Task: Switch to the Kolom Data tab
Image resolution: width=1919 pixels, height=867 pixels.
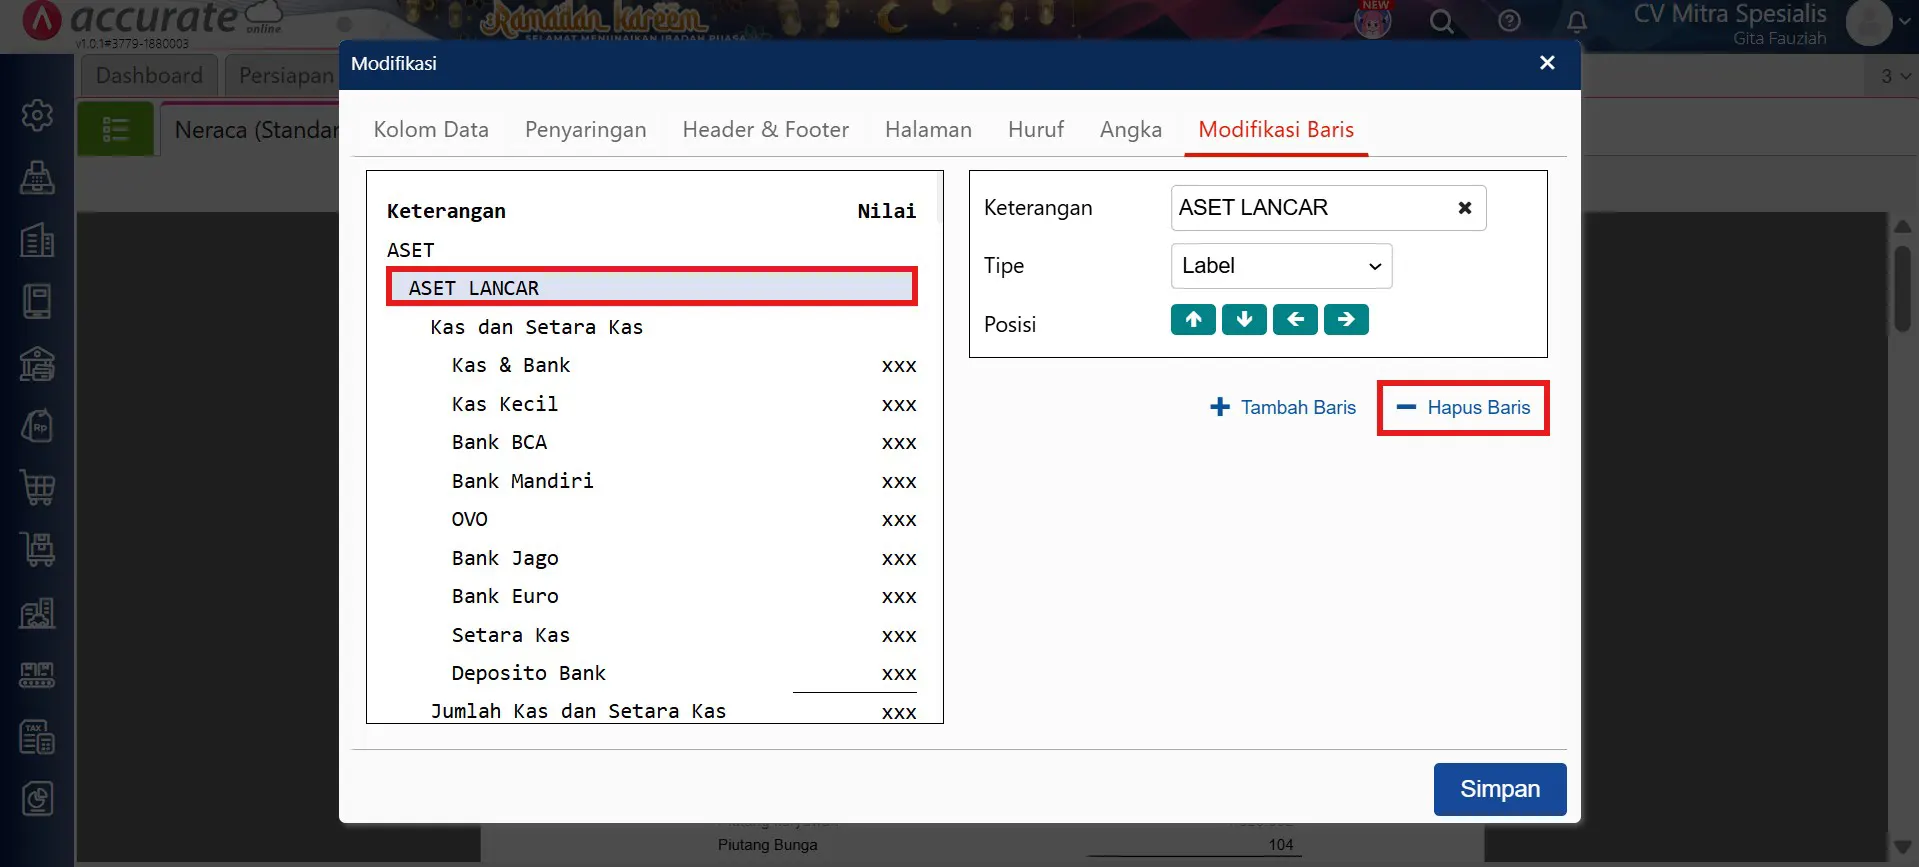Action: coord(431,130)
